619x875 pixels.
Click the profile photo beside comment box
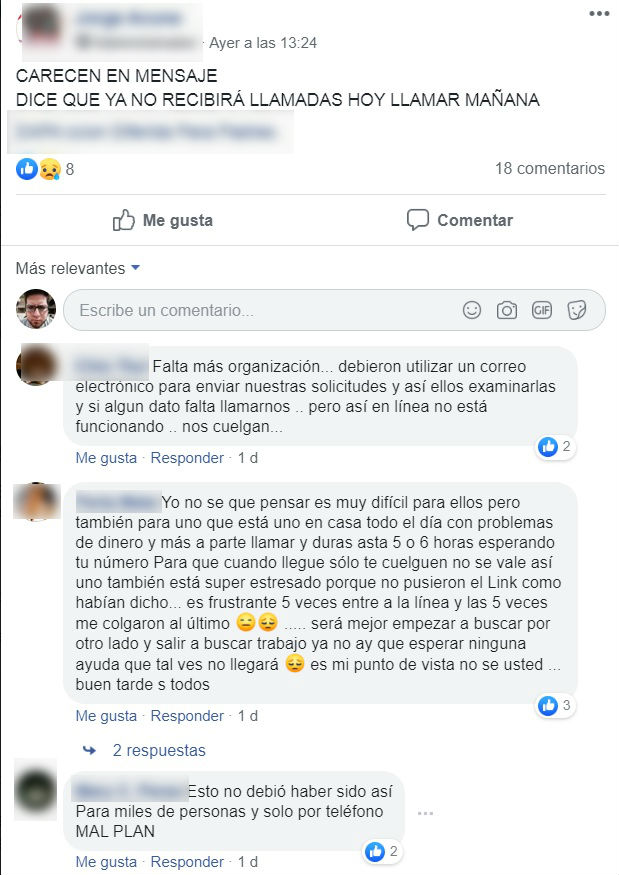pos(36,309)
